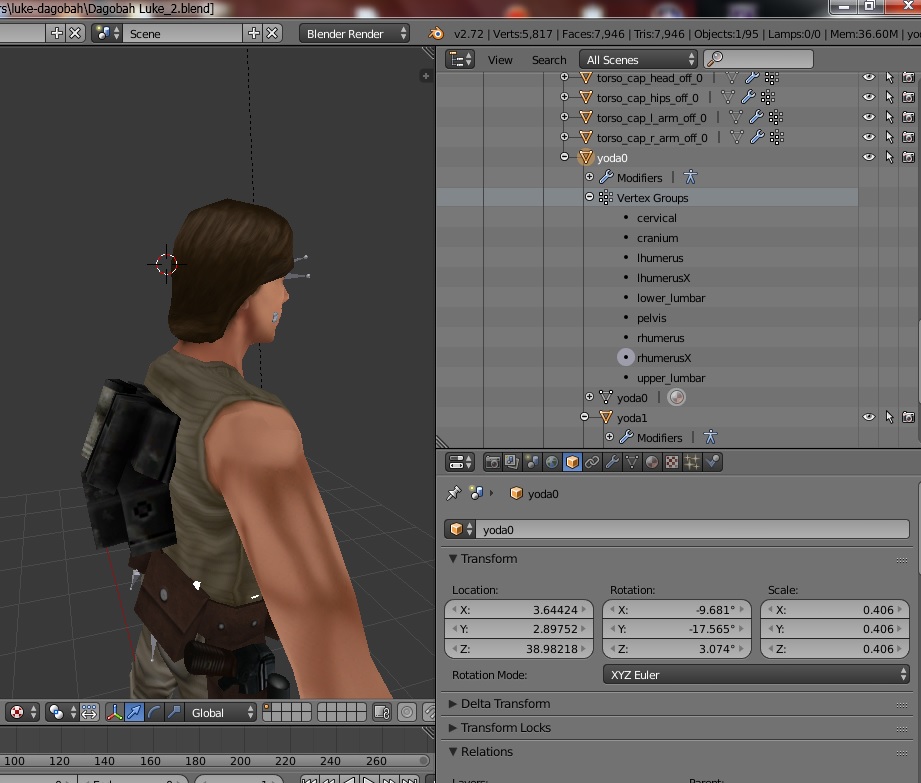This screenshot has width=921, height=783.
Task: Open the Mesh Data triangle tab
Action: (x=632, y=462)
